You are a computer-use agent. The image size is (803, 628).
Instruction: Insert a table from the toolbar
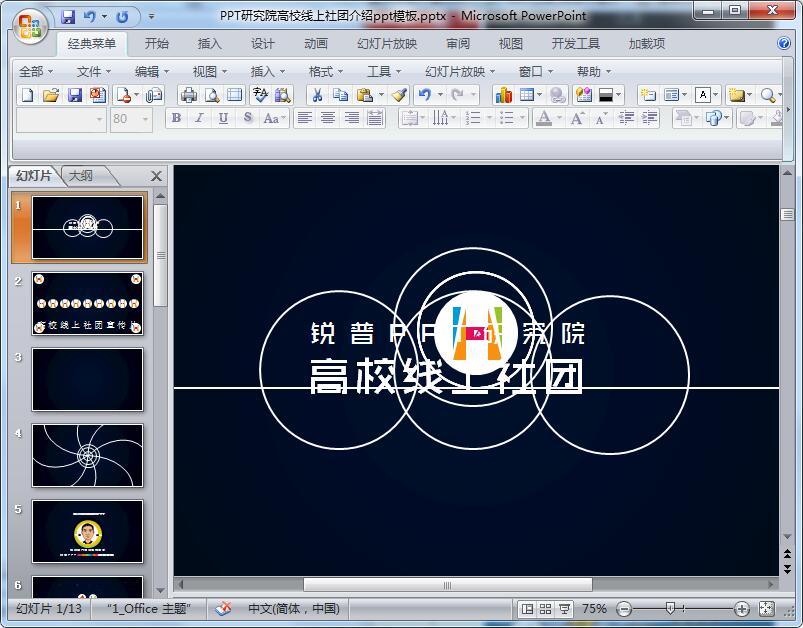[526, 95]
